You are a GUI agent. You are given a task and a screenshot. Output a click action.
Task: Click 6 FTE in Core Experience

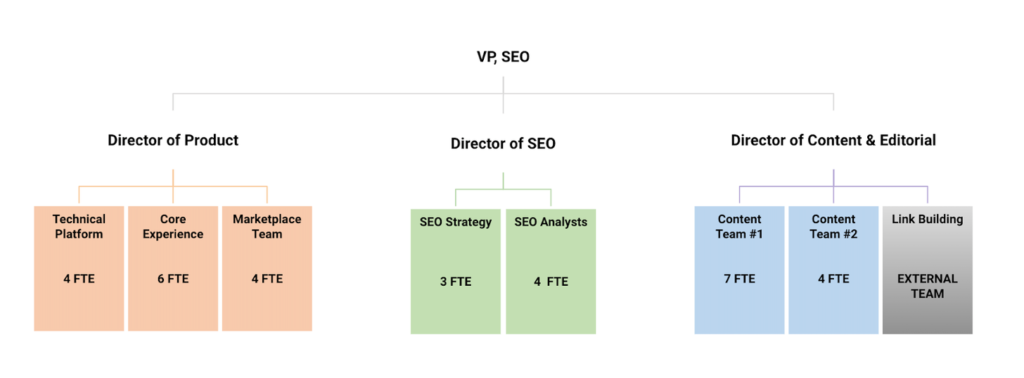coord(173,279)
